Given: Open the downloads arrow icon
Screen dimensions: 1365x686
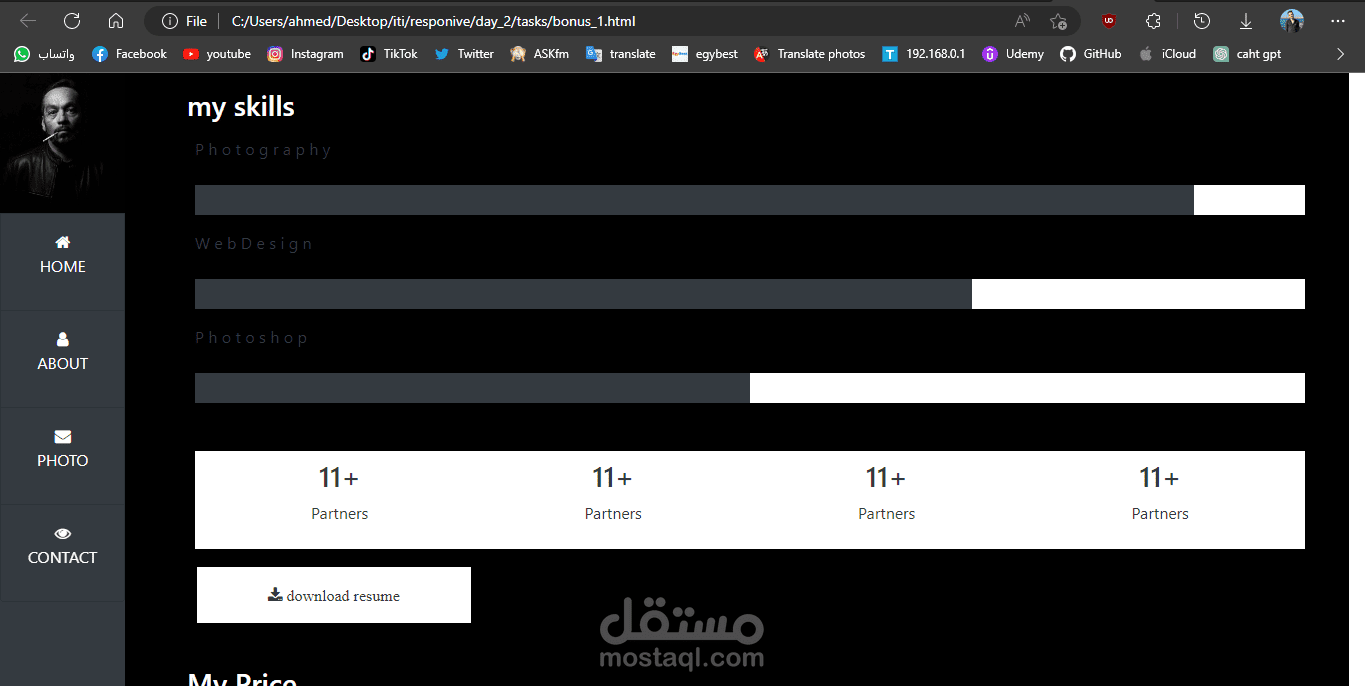Looking at the screenshot, I should pyautogui.click(x=1246, y=21).
